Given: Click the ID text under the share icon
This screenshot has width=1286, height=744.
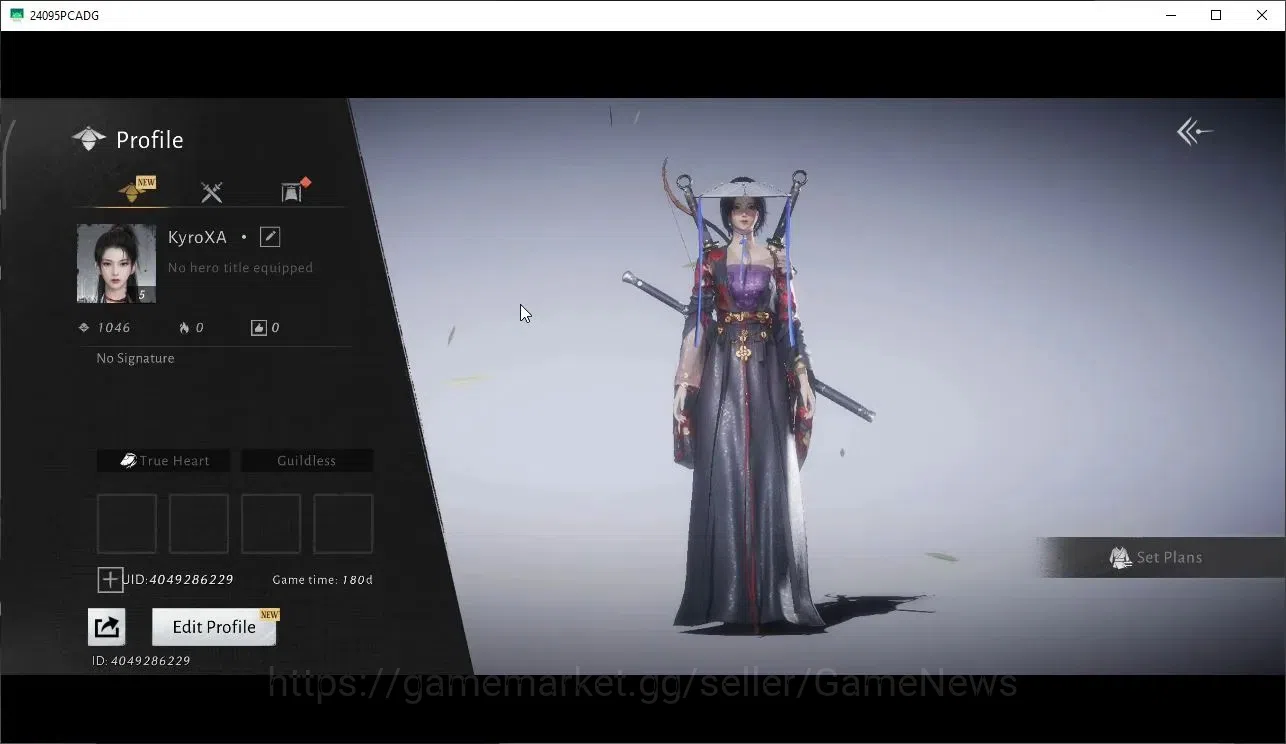Looking at the screenshot, I should tap(141, 661).
